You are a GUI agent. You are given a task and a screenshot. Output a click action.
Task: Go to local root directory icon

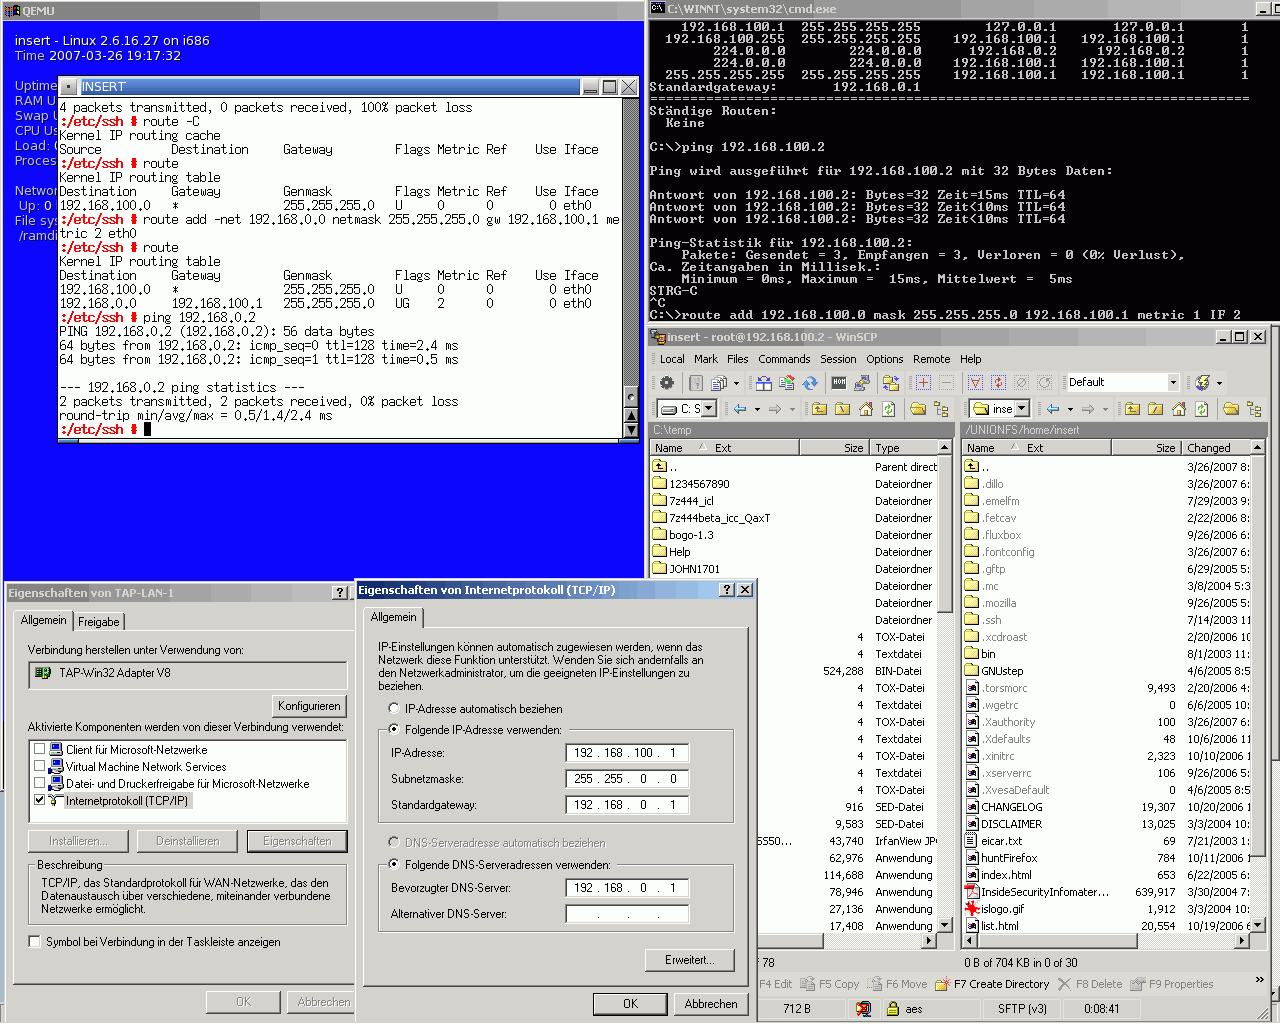click(x=842, y=408)
